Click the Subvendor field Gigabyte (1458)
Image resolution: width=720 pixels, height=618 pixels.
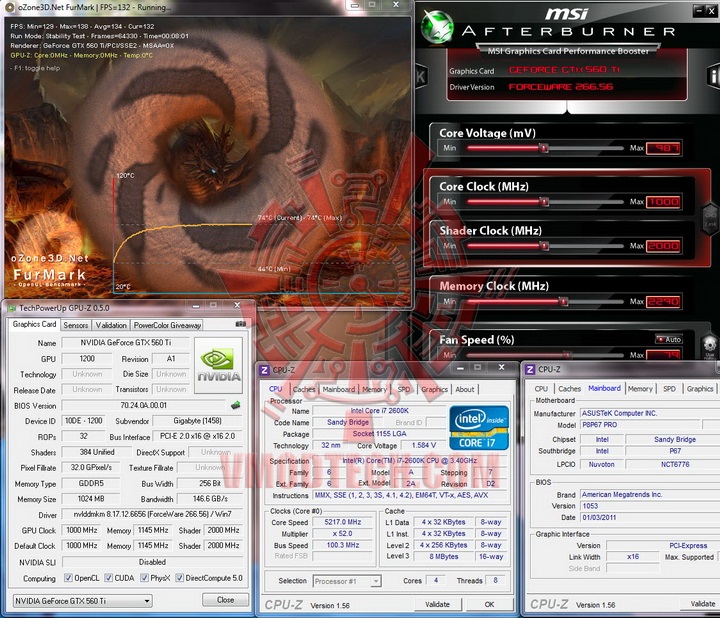[x=197, y=421]
